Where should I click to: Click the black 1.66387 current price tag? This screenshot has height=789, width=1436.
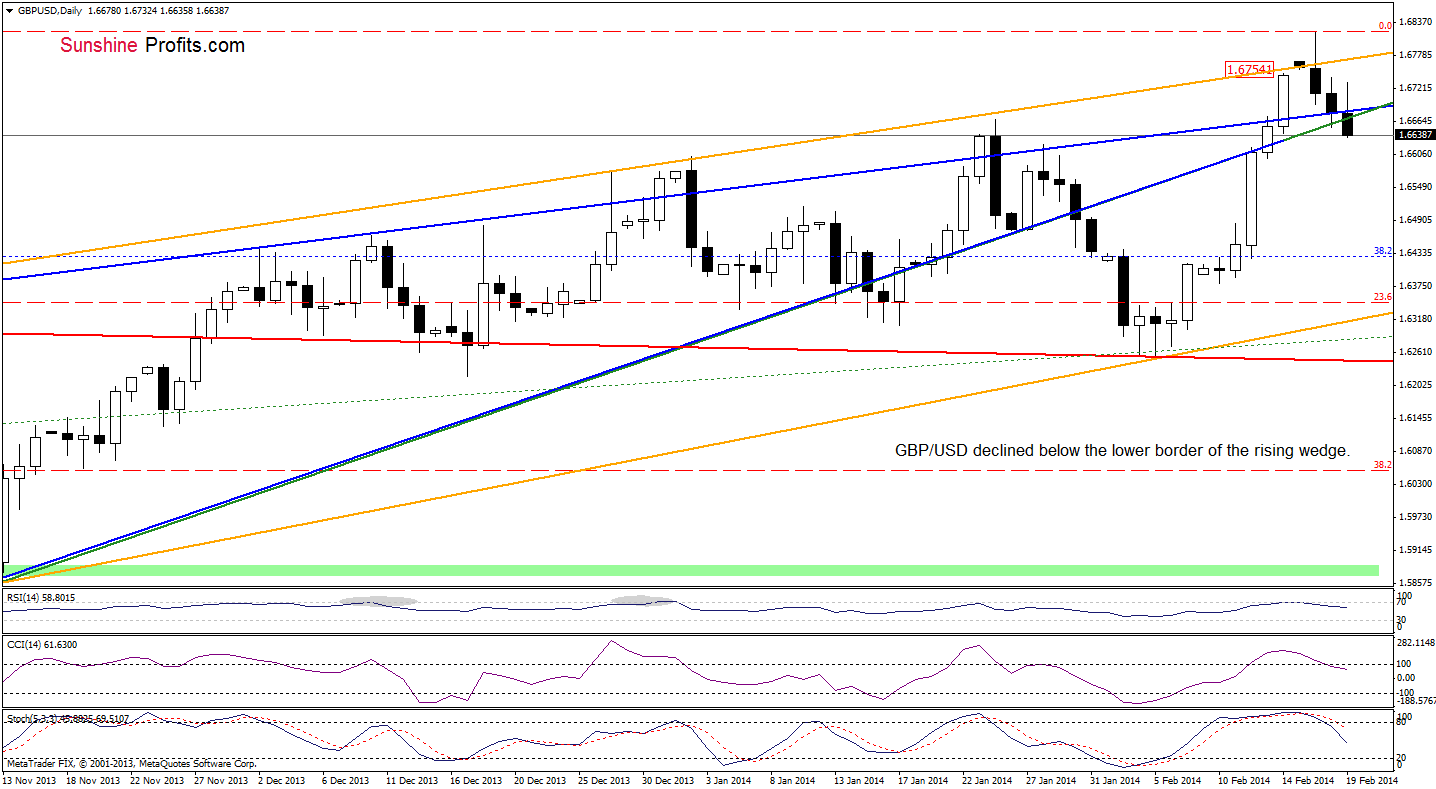point(1416,134)
